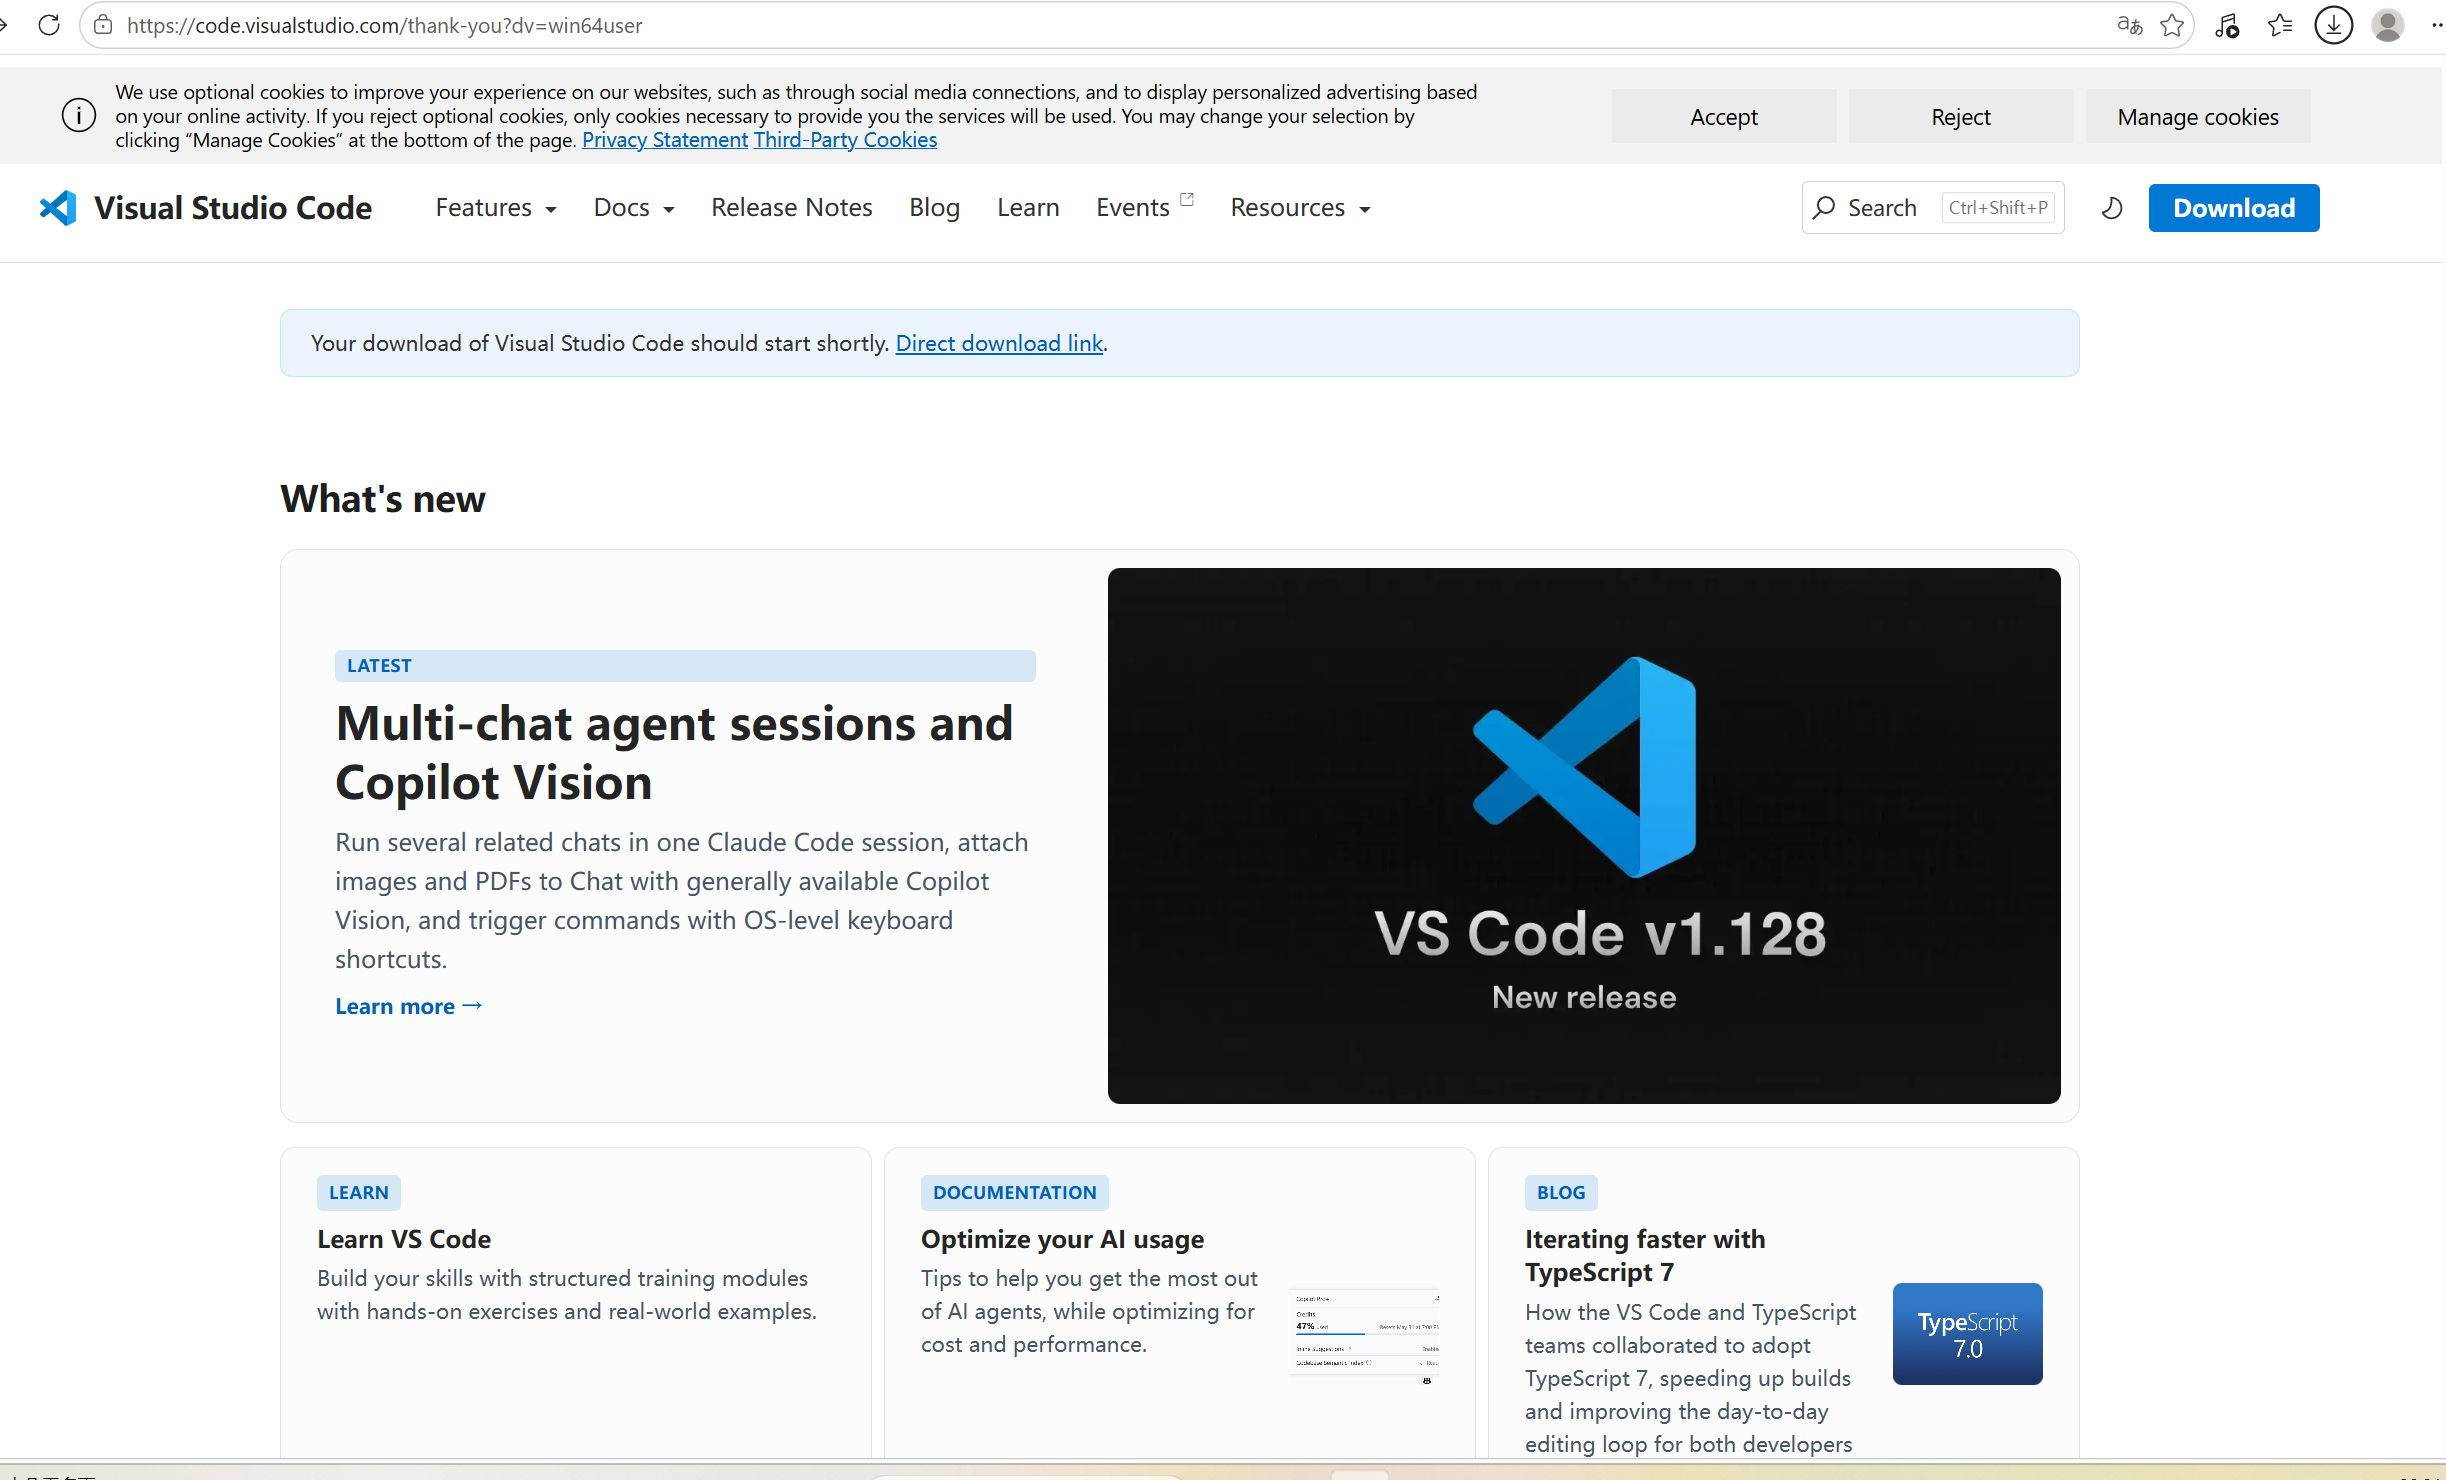The height and width of the screenshot is (1480, 2446).
Task: Open Iterating faster with TypeScript 7 title
Action: (x=1645, y=1255)
